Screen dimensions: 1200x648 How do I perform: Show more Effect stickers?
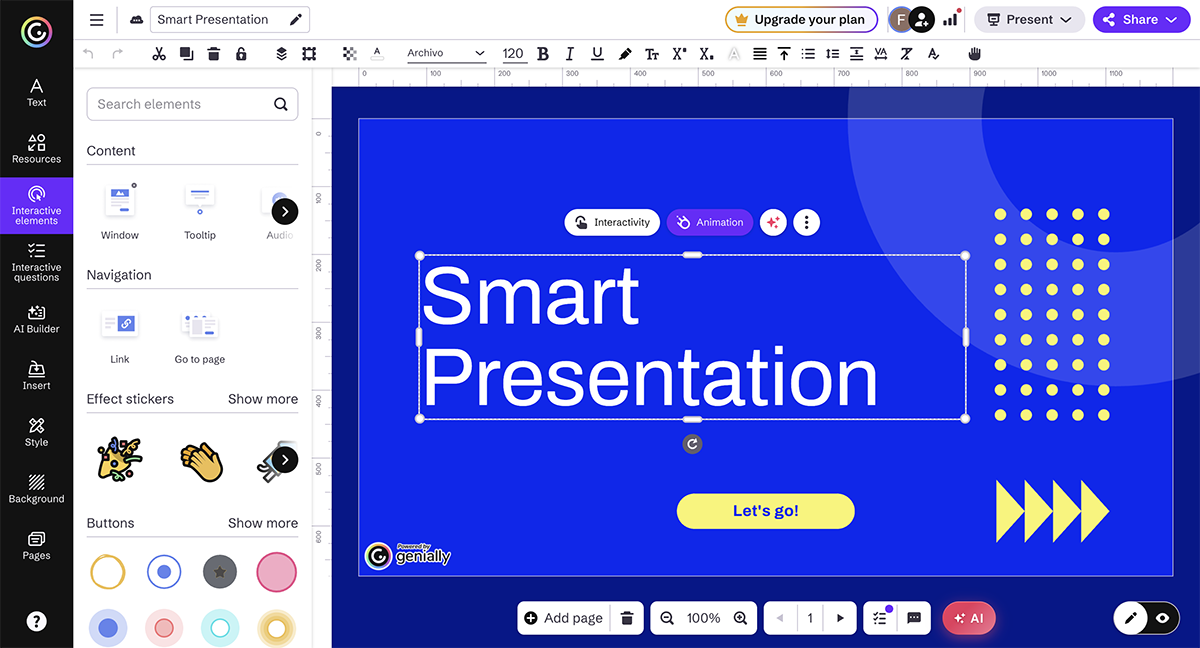coord(263,399)
